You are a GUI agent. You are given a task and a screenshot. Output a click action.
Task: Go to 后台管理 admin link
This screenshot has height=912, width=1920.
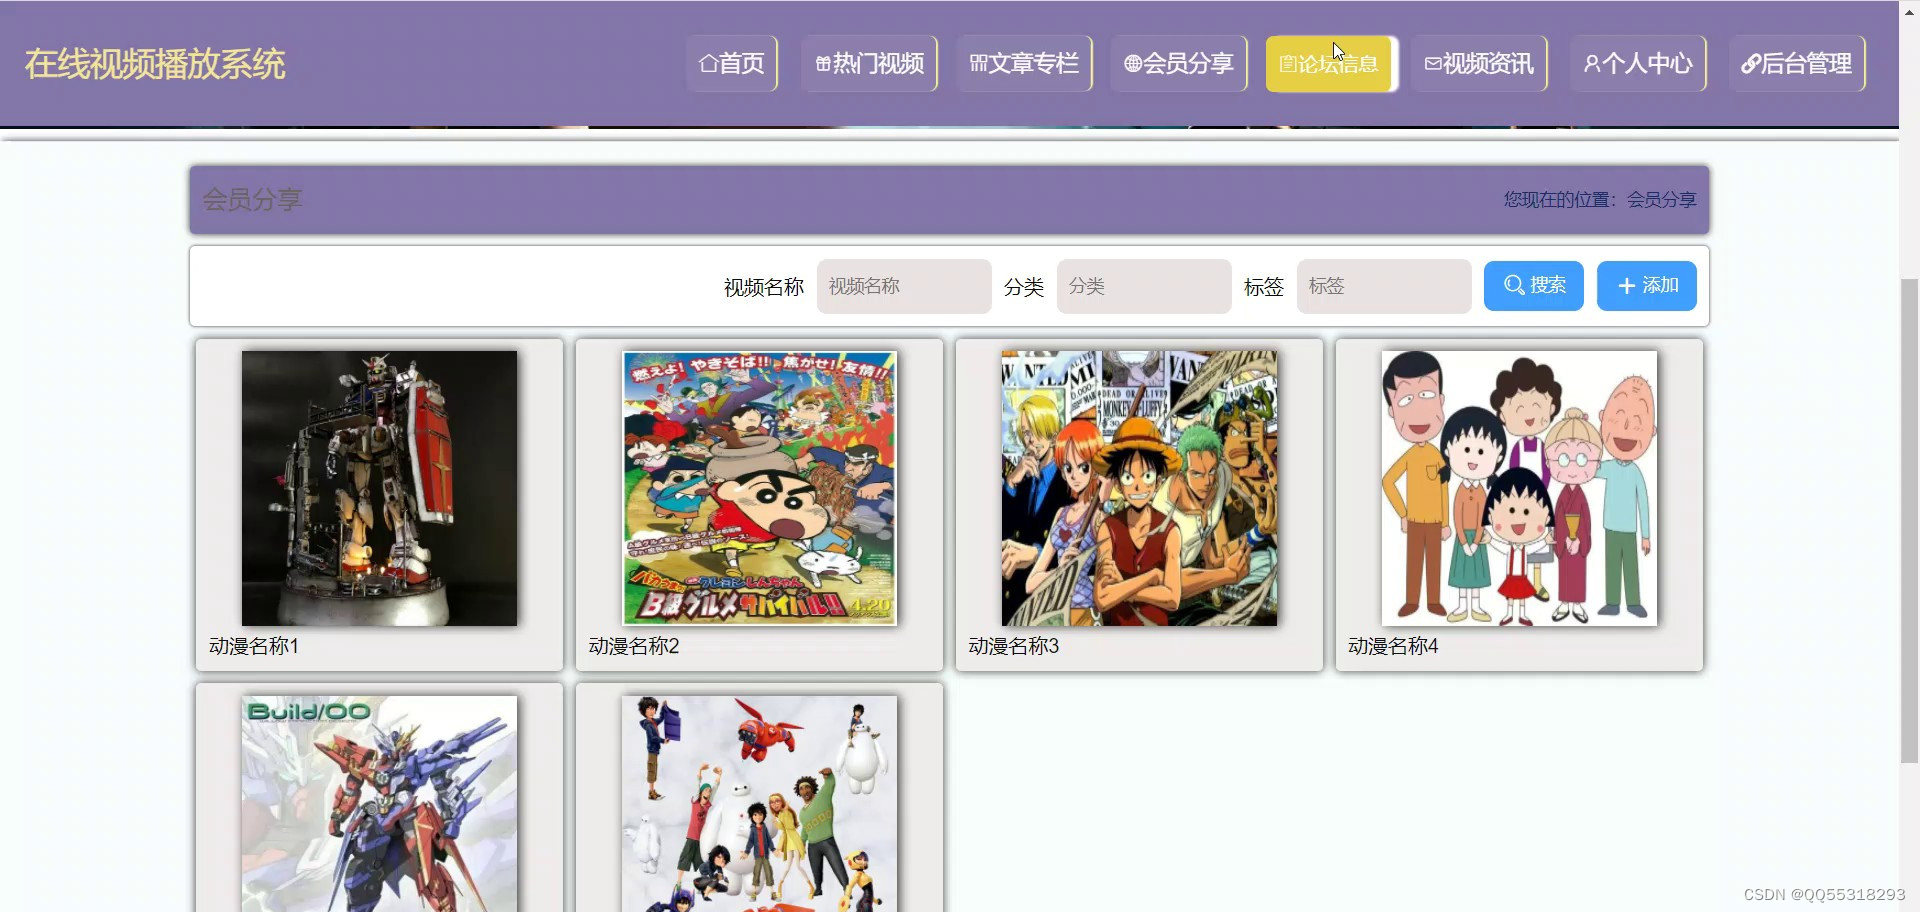pyautogui.click(x=1797, y=64)
